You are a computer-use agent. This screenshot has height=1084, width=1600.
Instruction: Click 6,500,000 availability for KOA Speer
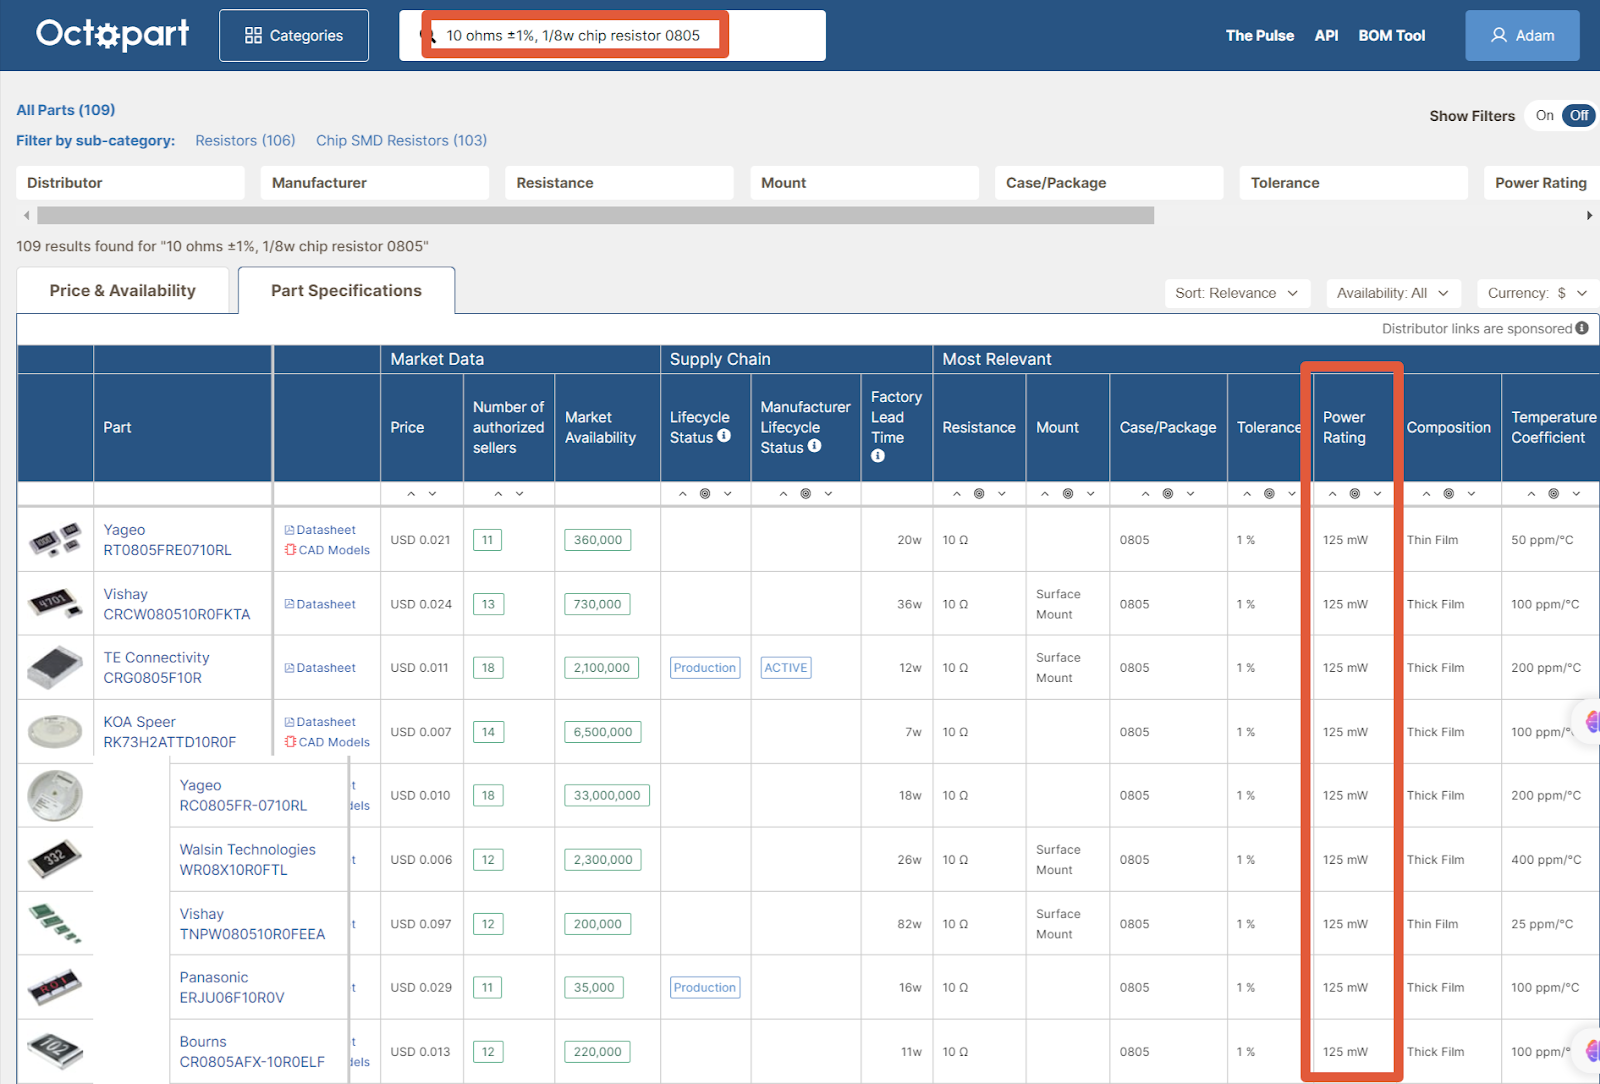coord(603,732)
